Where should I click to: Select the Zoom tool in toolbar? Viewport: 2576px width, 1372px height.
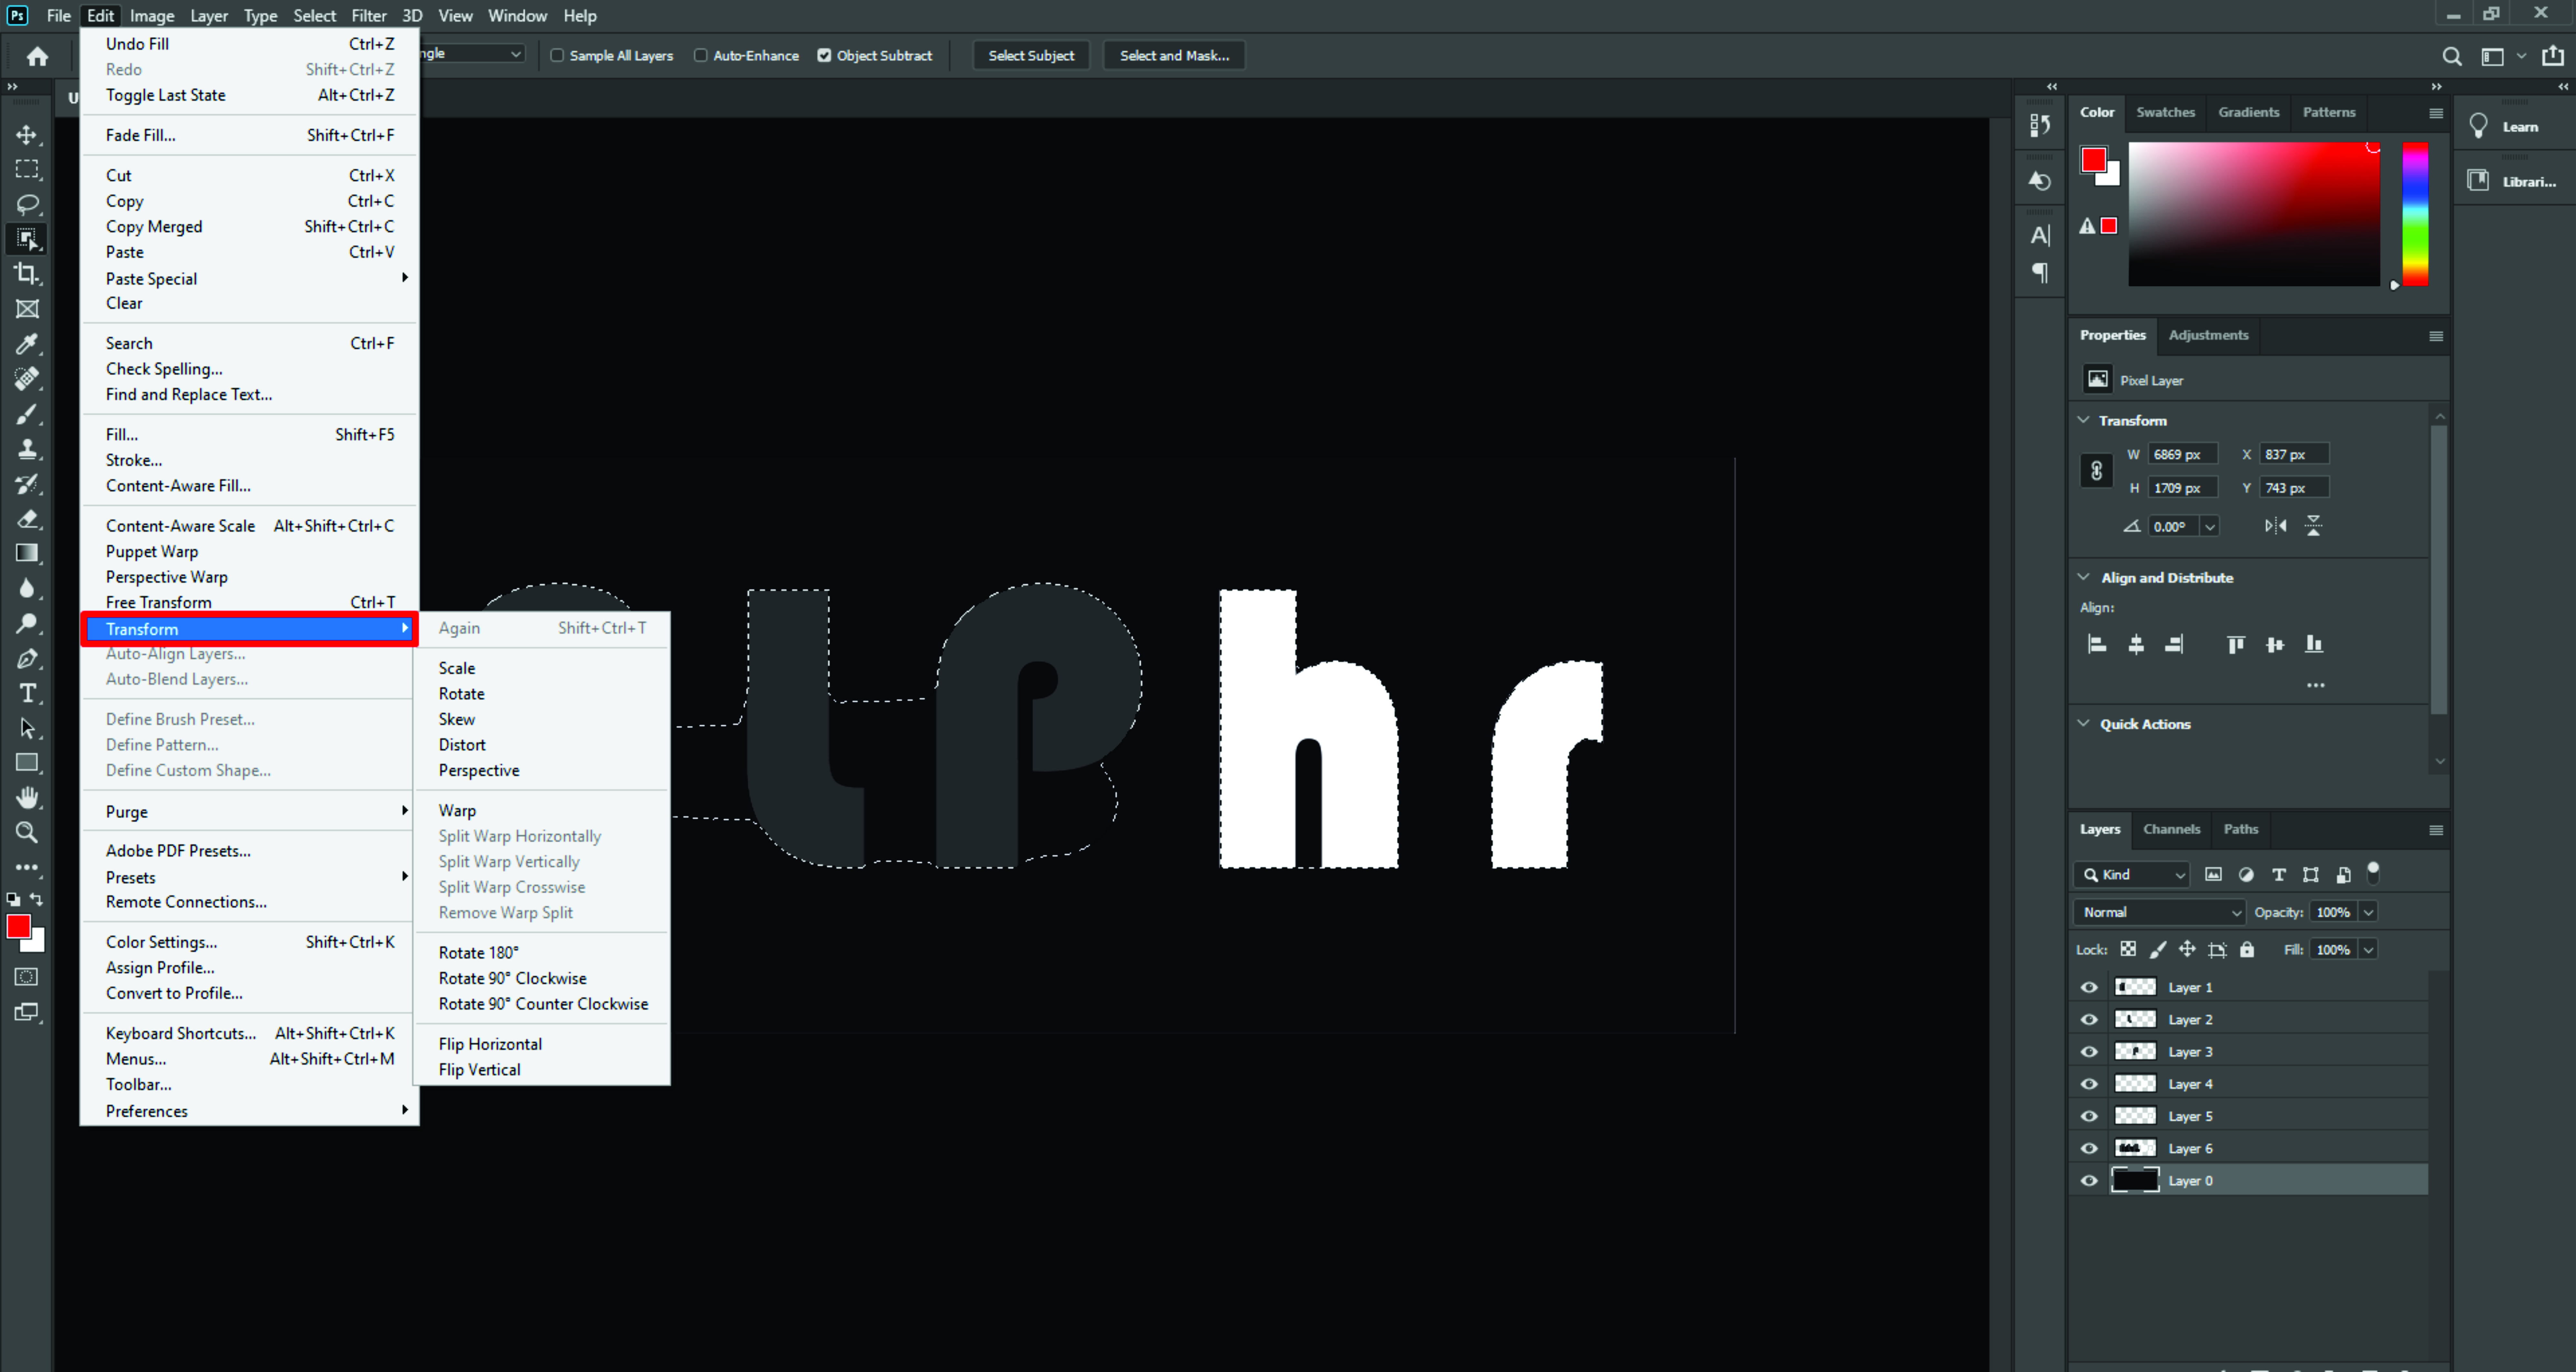coord(27,832)
